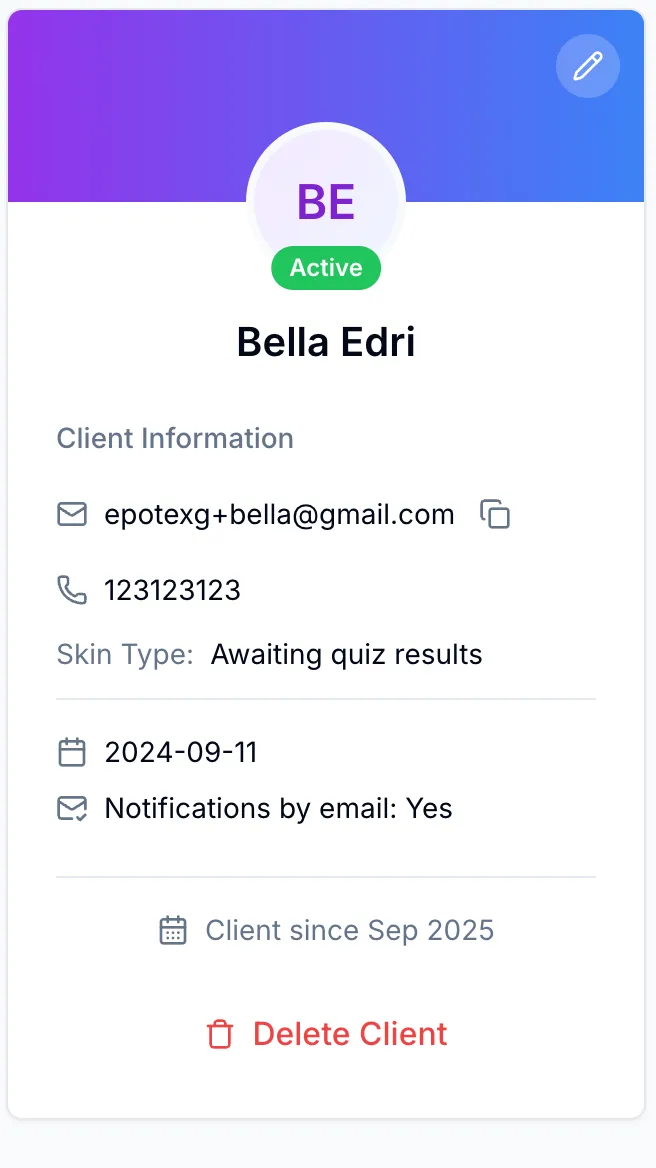
Task: Click the Skin Type label
Action: pos(125,654)
